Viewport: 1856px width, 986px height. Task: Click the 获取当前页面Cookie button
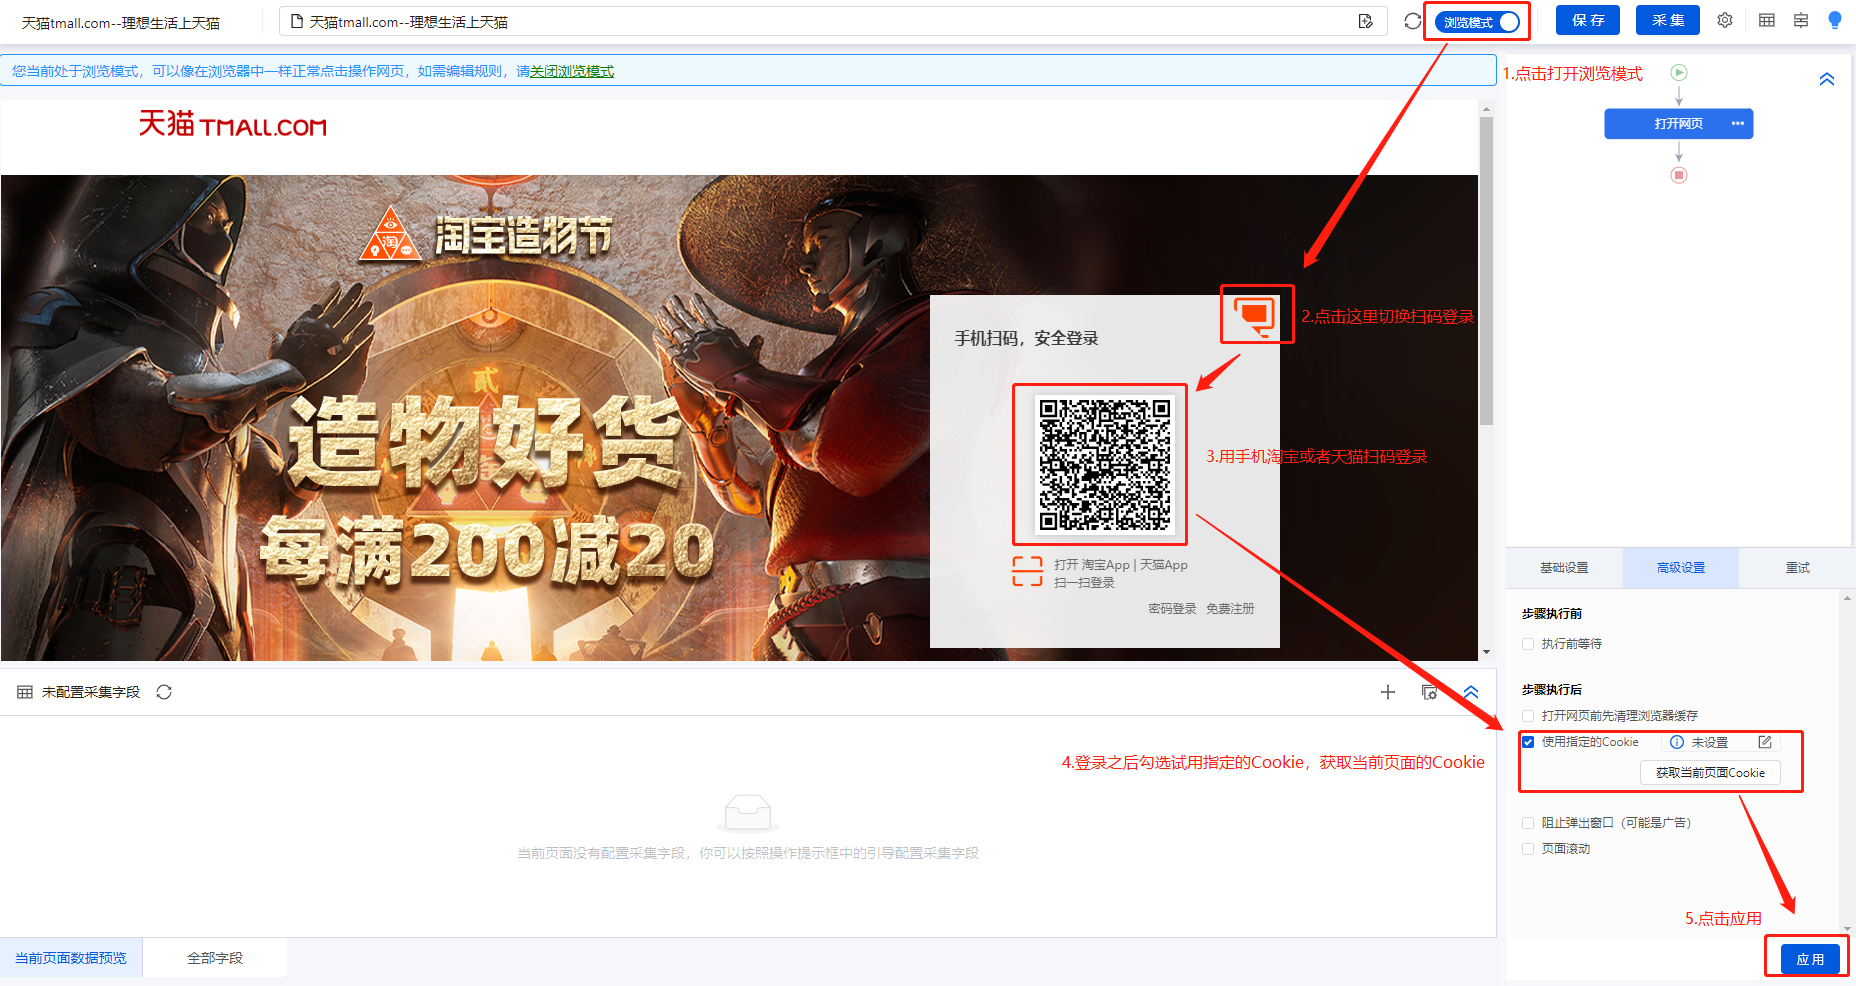click(x=1710, y=773)
